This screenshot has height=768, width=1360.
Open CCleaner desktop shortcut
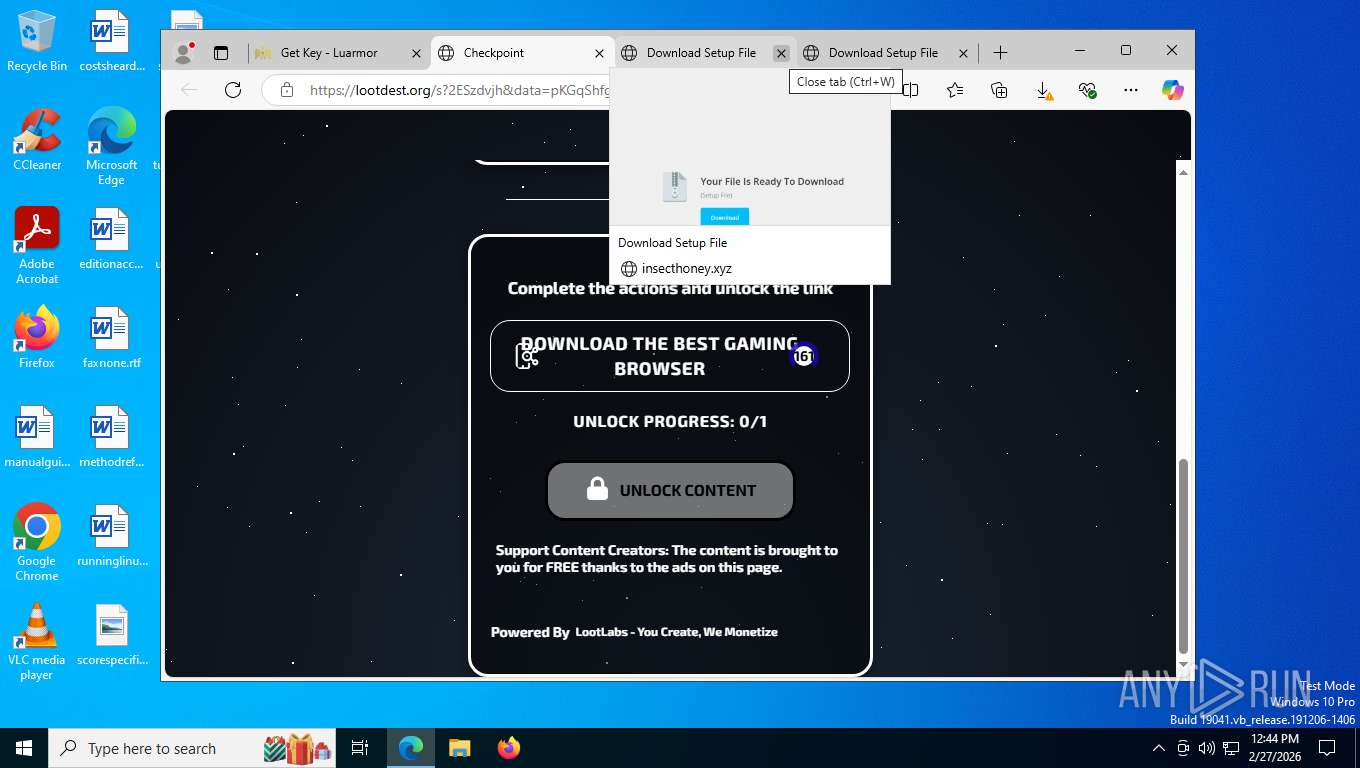click(x=37, y=140)
